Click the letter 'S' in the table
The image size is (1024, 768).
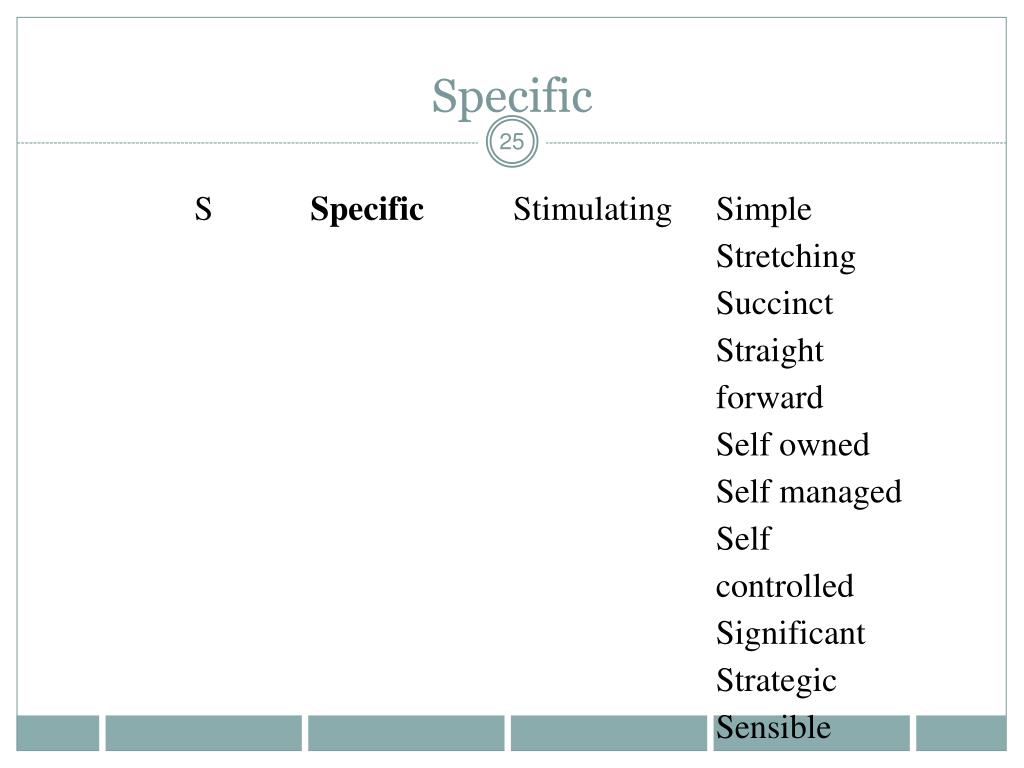pyautogui.click(x=203, y=209)
